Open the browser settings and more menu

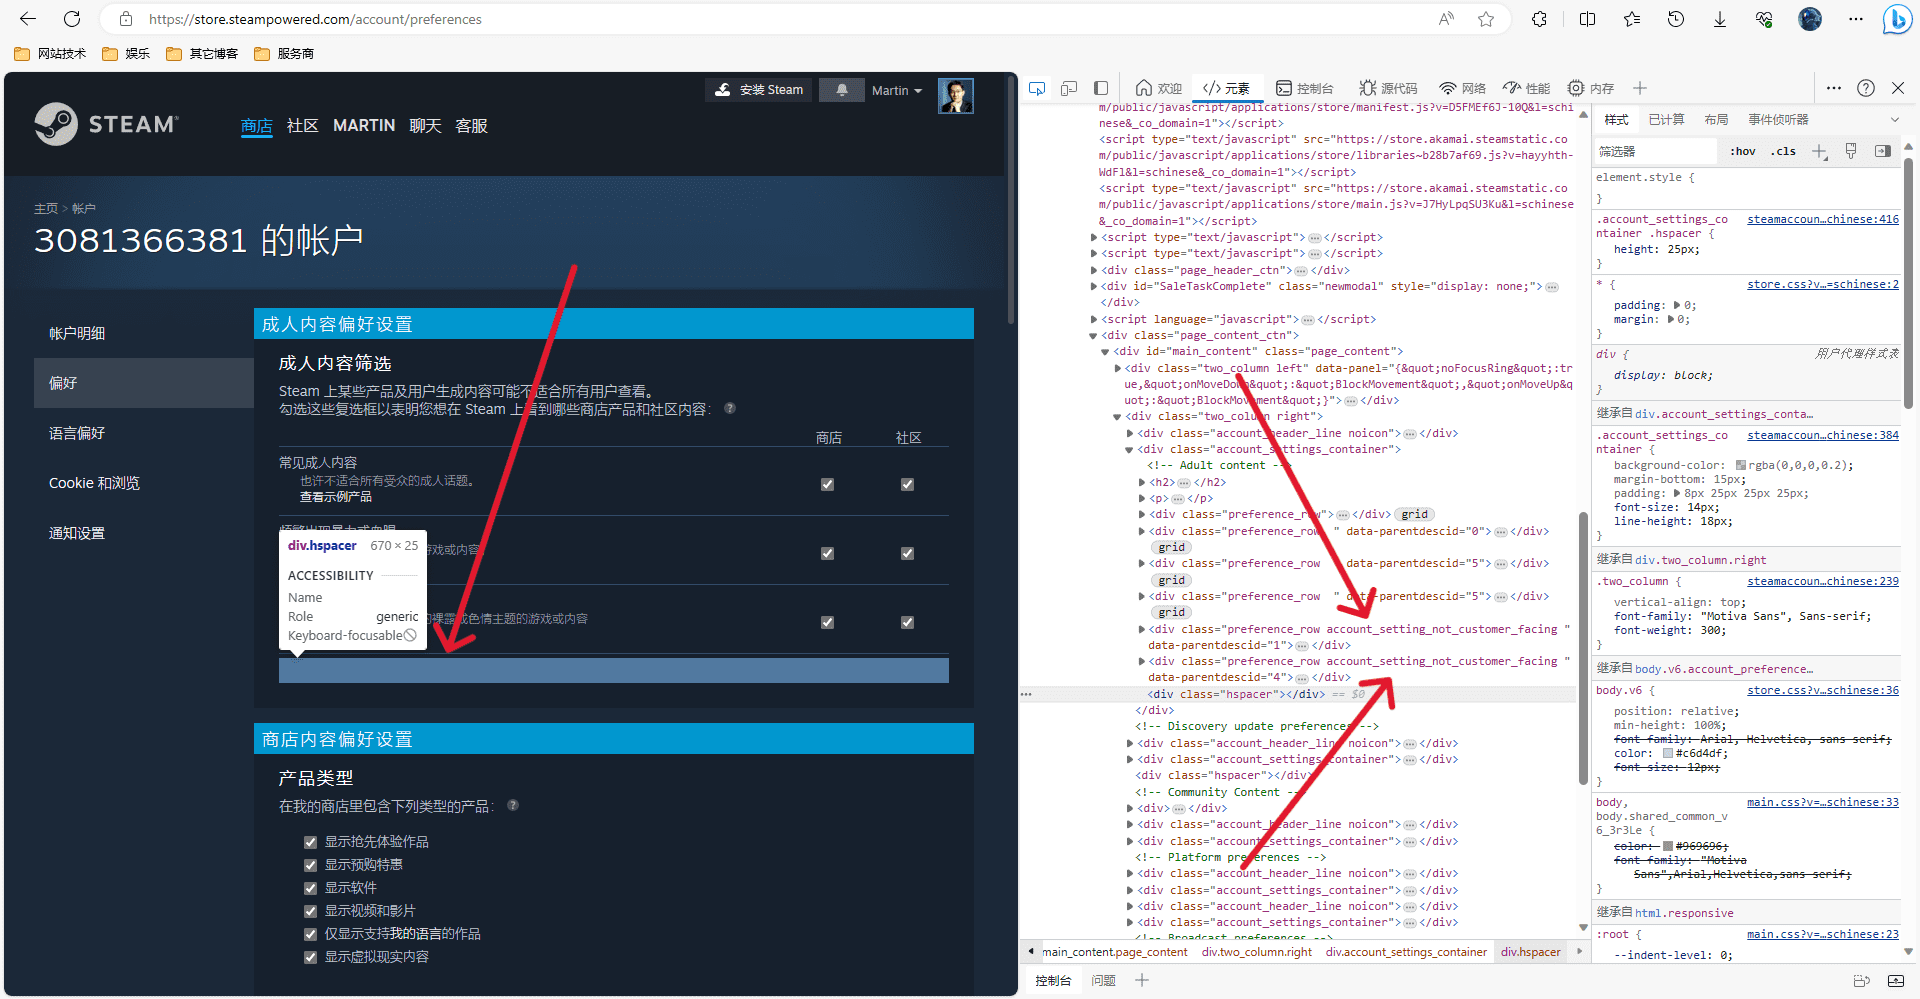click(x=1856, y=19)
